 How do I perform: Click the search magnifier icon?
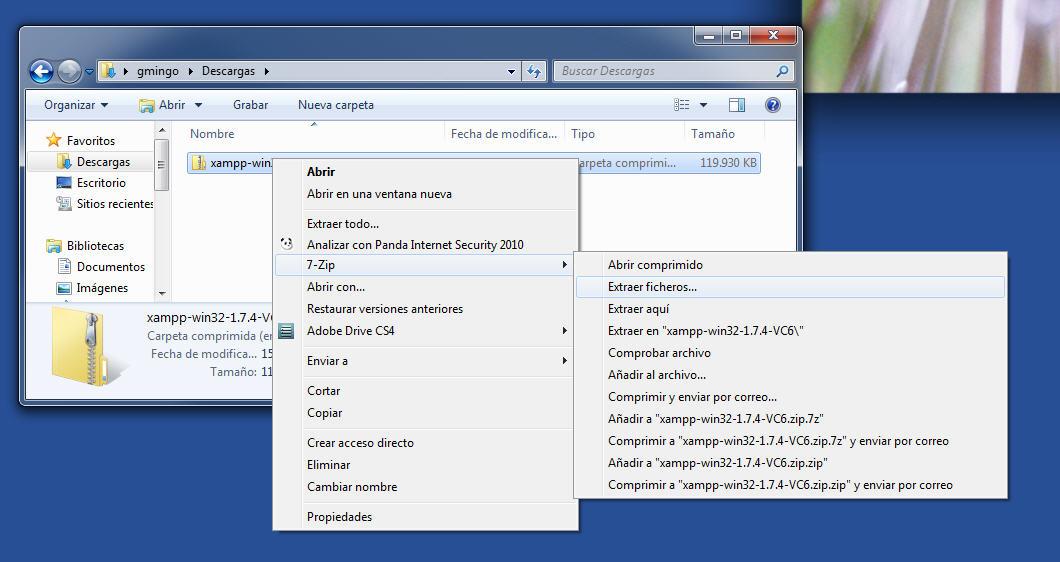[x=782, y=71]
